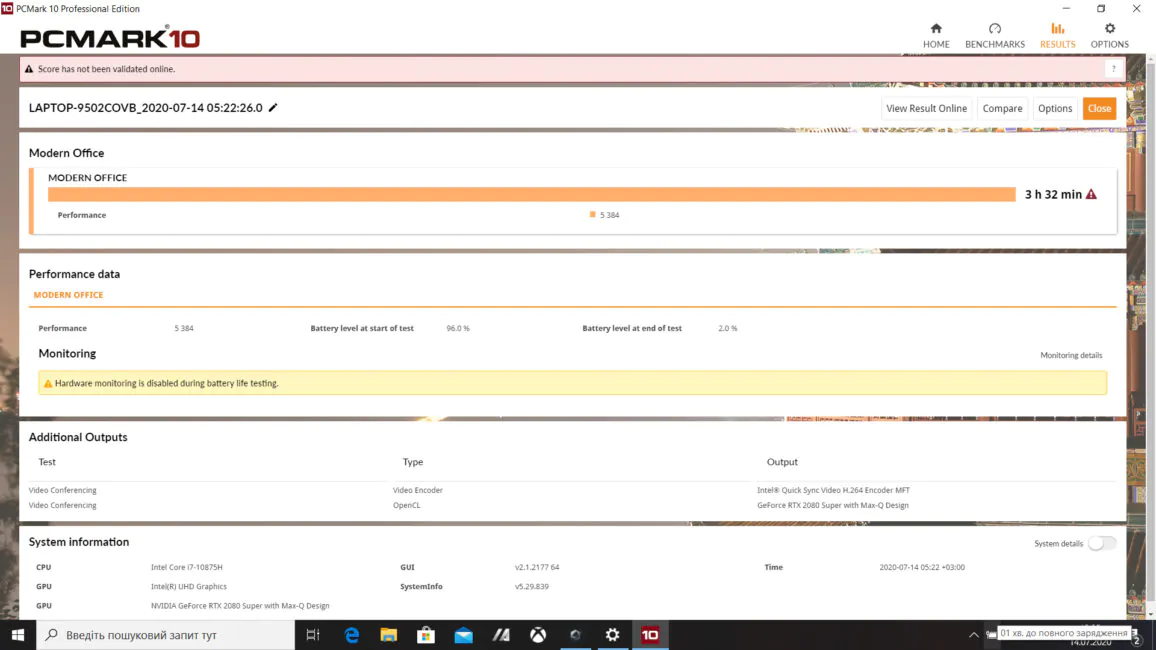This screenshot has width=1156, height=650.
Task: Click the hardware monitoring disabled notice
Action: click(572, 383)
